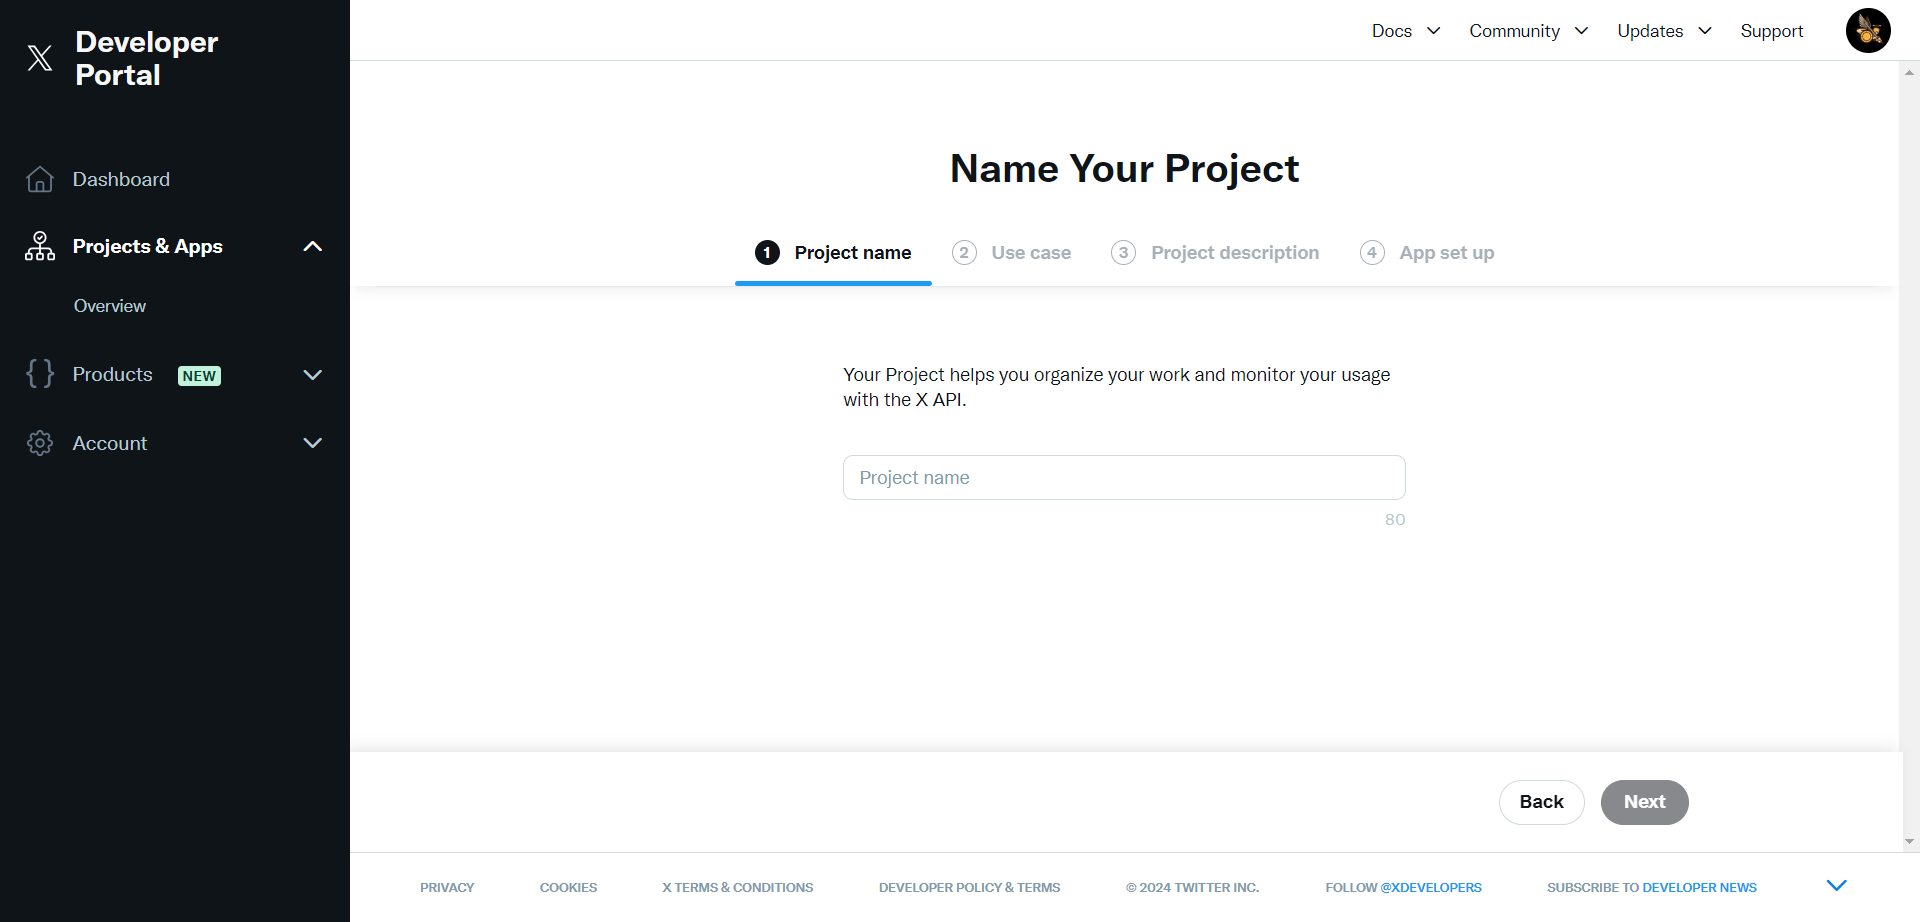
Task: Open the Updates dropdown menu
Action: click(1664, 31)
